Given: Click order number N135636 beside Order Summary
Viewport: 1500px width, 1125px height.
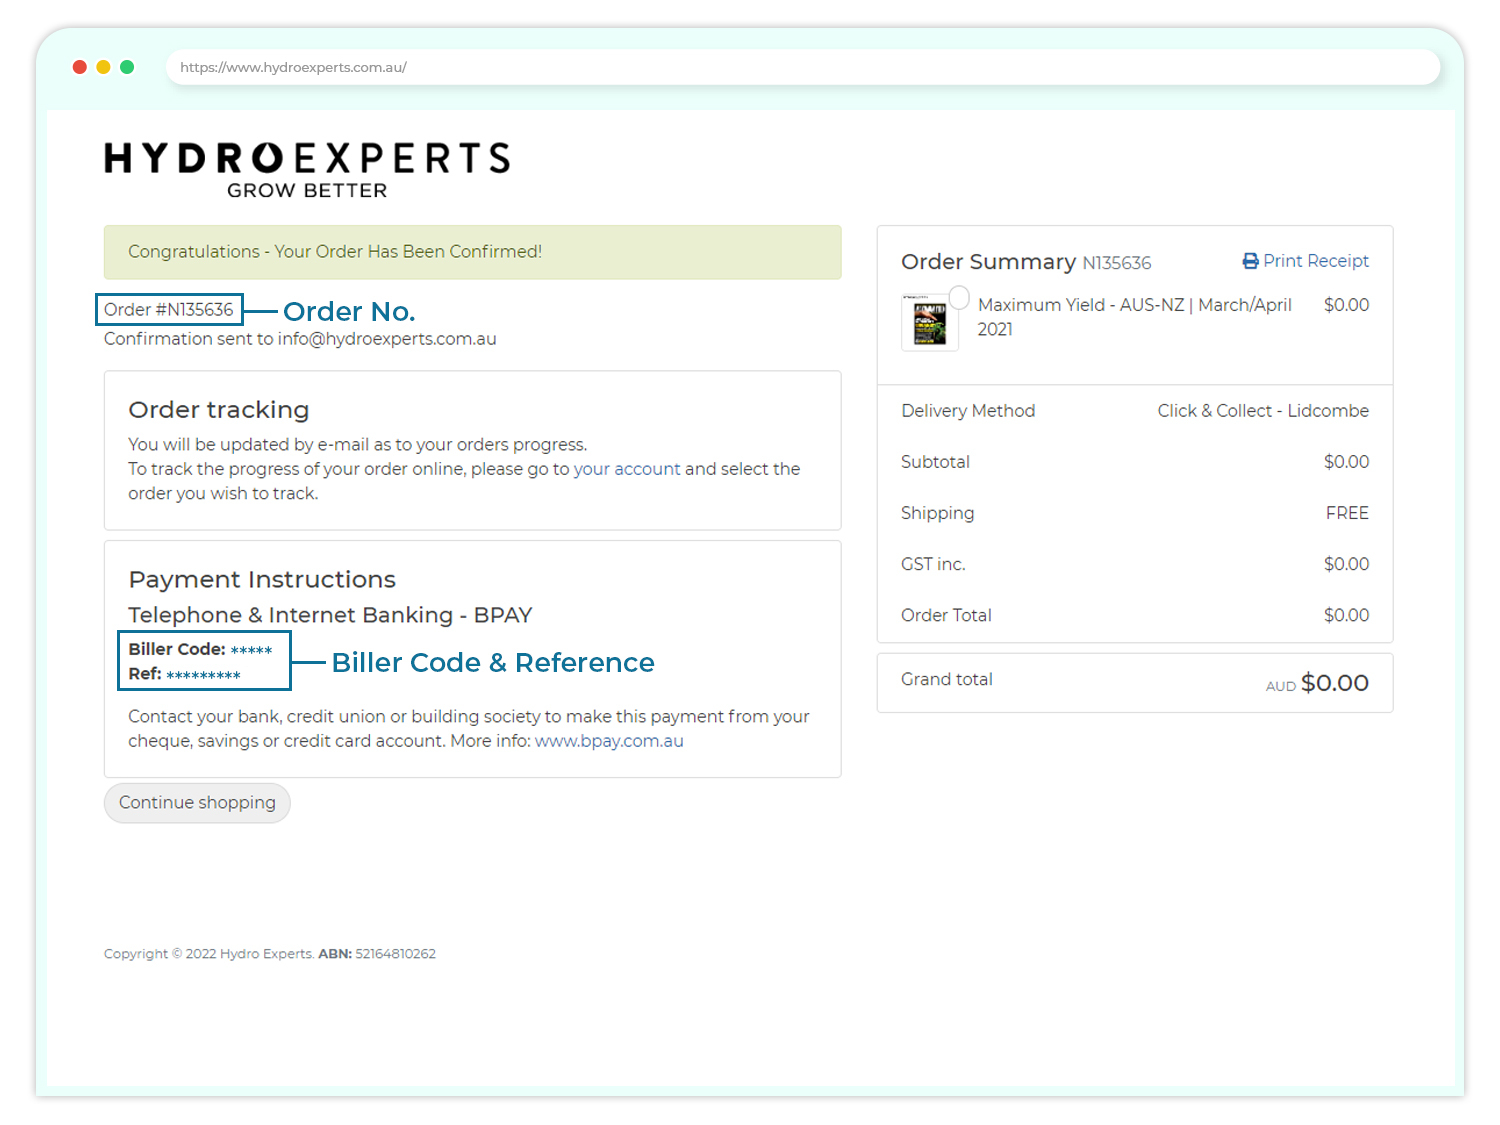Looking at the screenshot, I should (1117, 263).
